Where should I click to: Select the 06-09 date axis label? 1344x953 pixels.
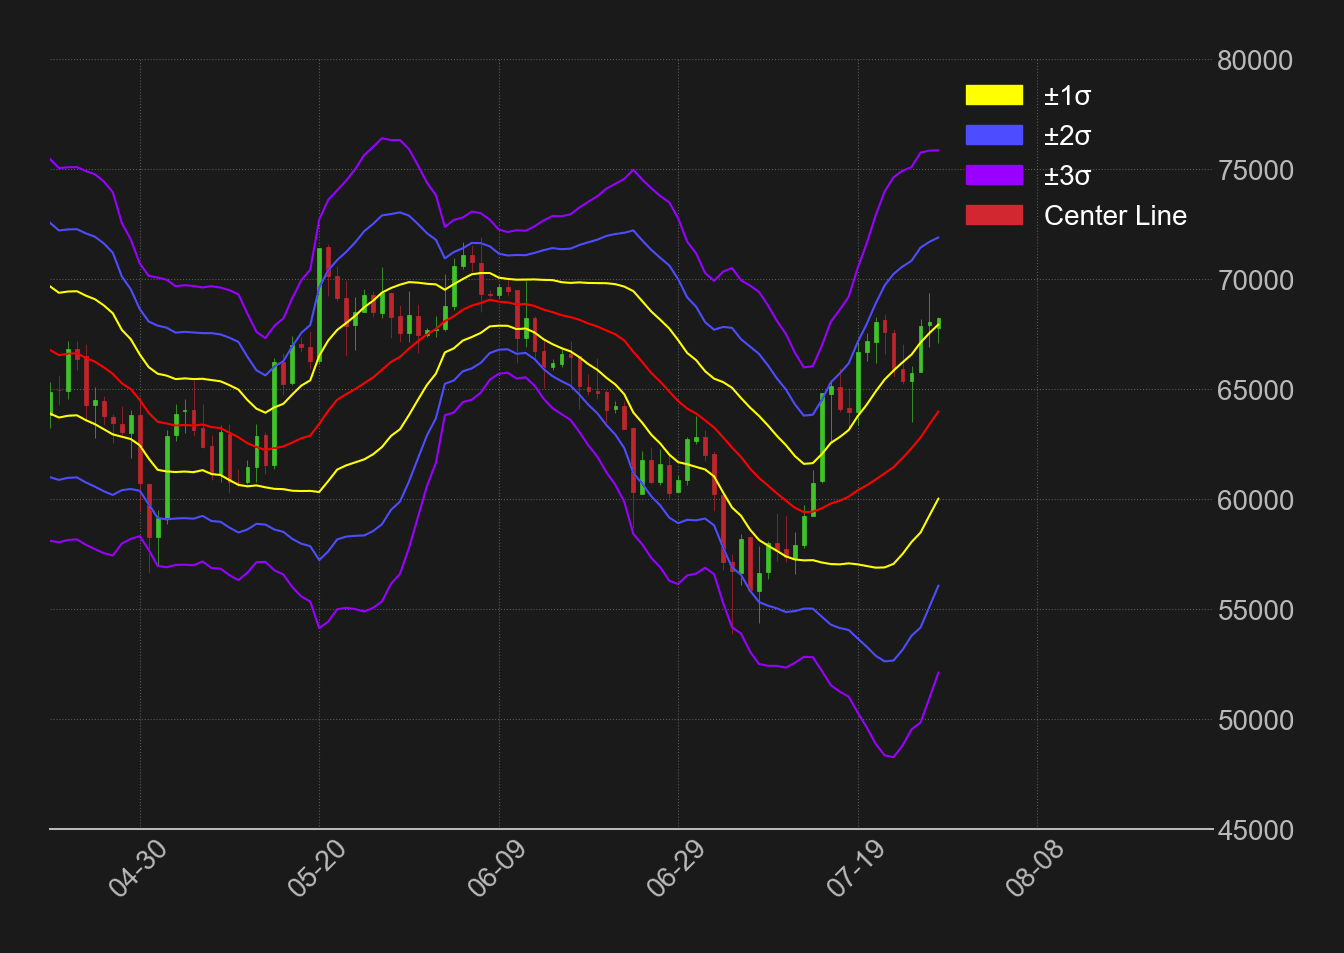[495, 869]
